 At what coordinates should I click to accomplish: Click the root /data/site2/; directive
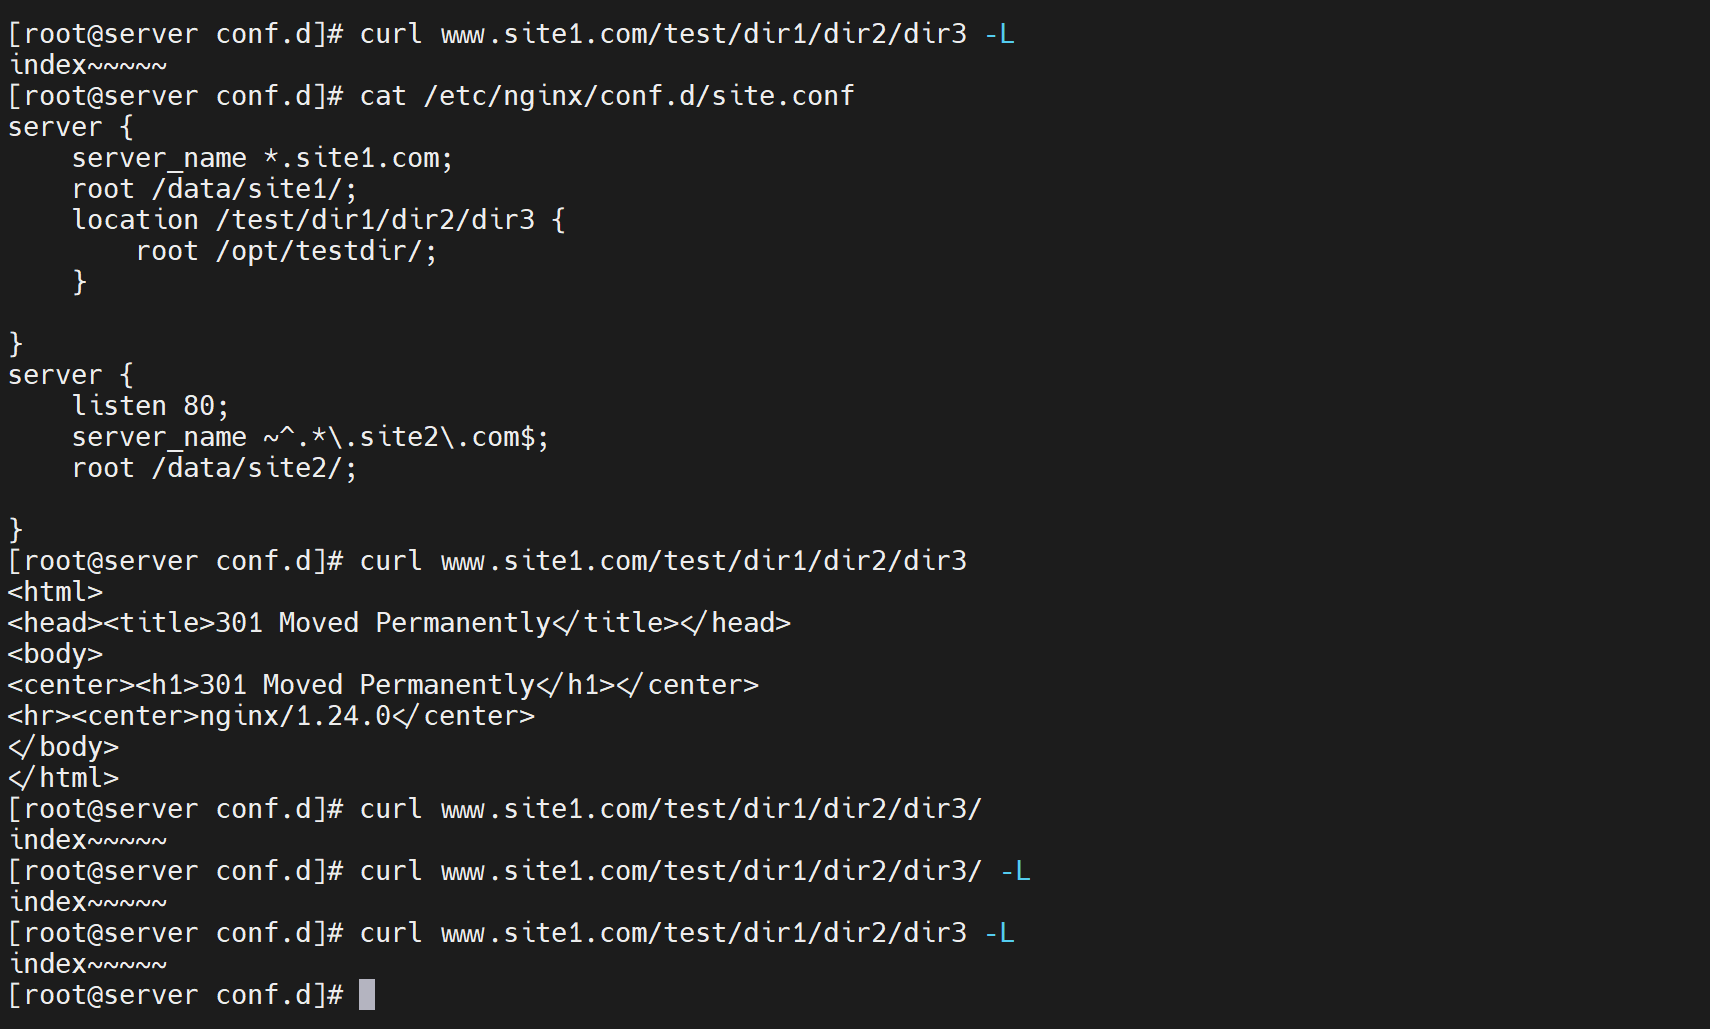pos(214,468)
